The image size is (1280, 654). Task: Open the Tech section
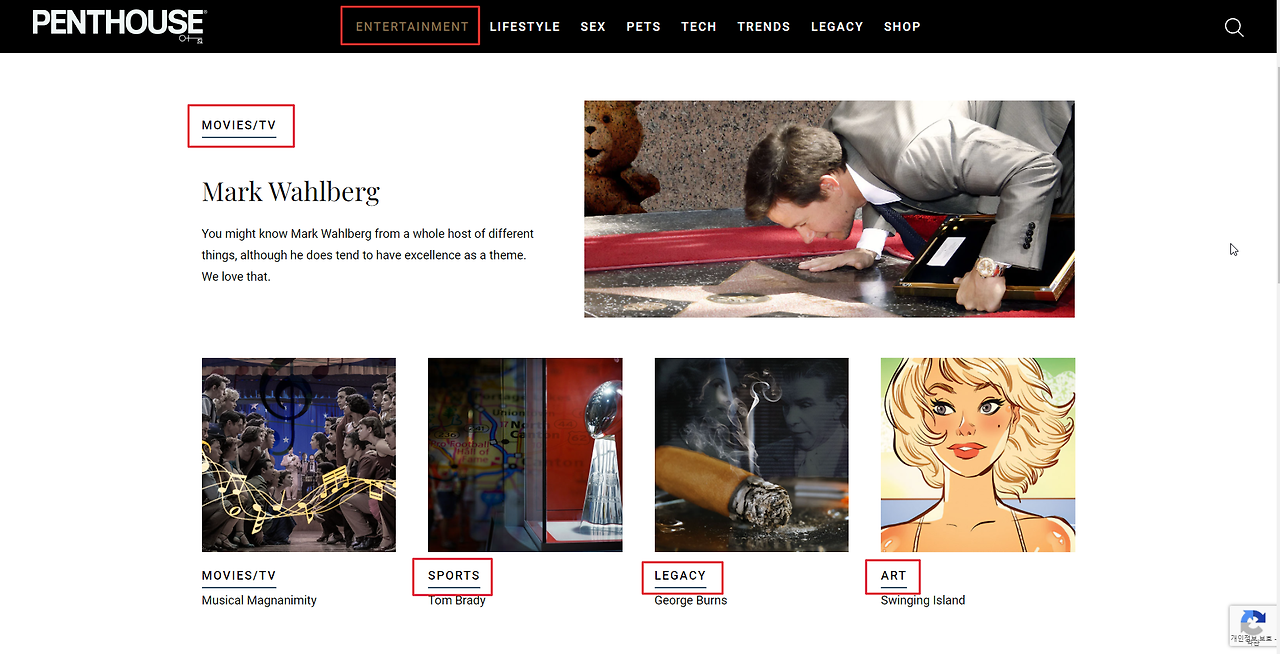tap(699, 27)
